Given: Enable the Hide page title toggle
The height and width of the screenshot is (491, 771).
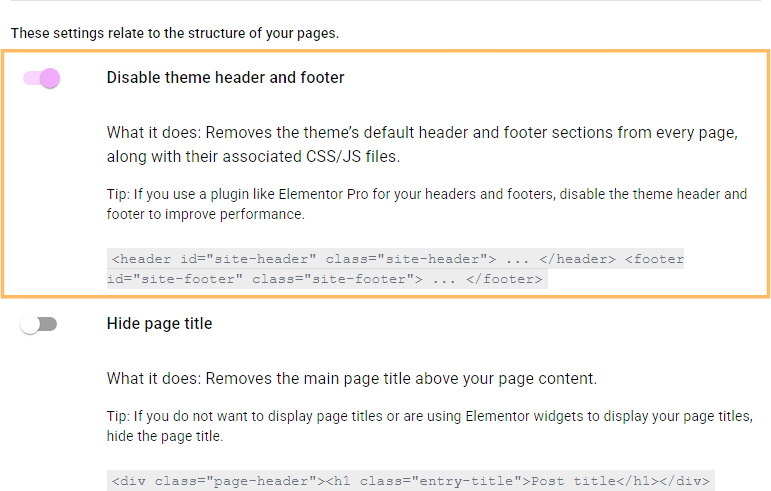Looking at the screenshot, I should click(x=38, y=324).
